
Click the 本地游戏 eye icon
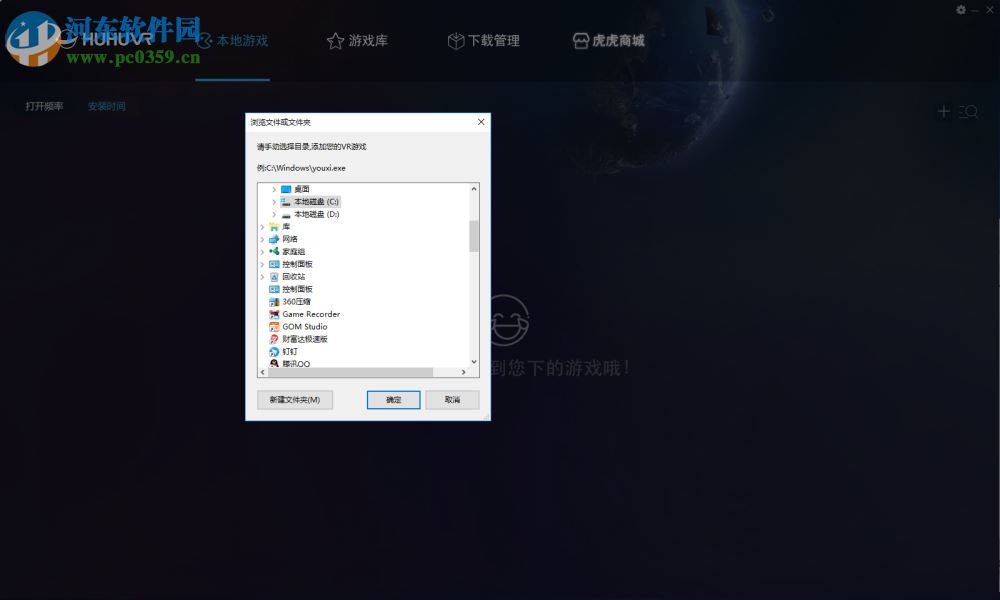tap(203, 41)
